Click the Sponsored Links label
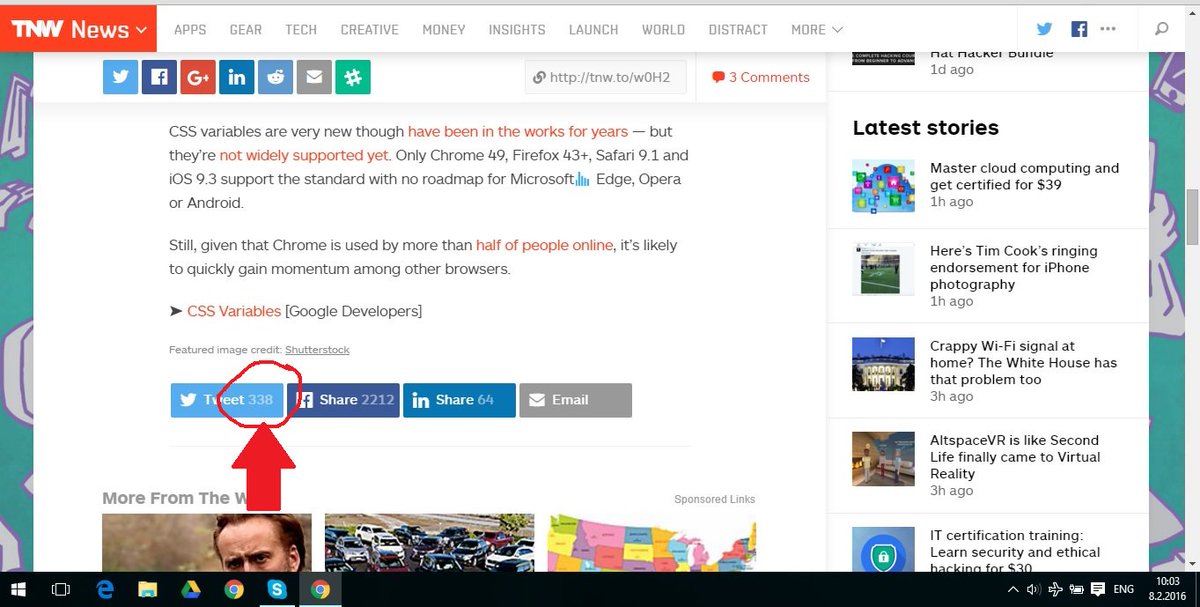1200x607 pixels. point(715,499)
